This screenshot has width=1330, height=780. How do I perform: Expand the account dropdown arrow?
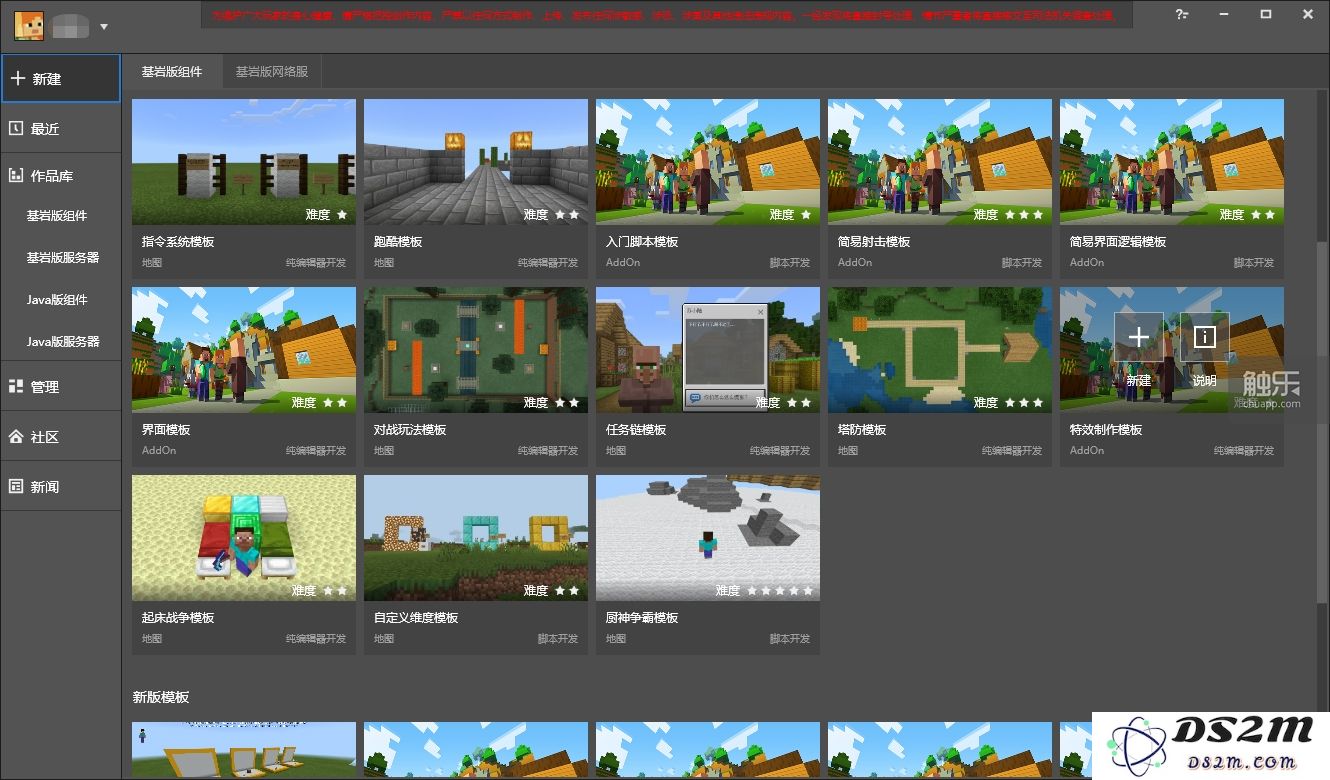pos(104,27)
